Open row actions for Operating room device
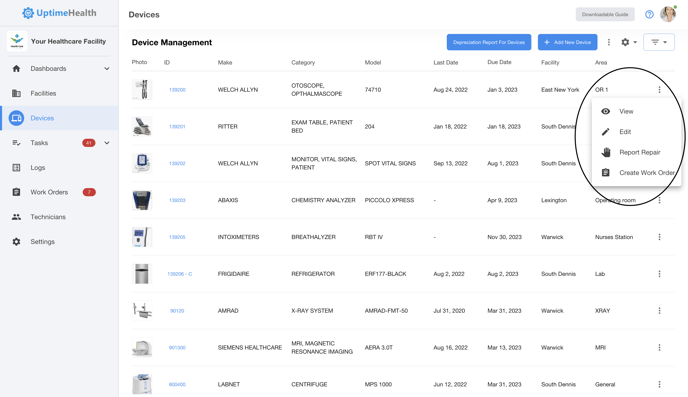 click(659, 200)
